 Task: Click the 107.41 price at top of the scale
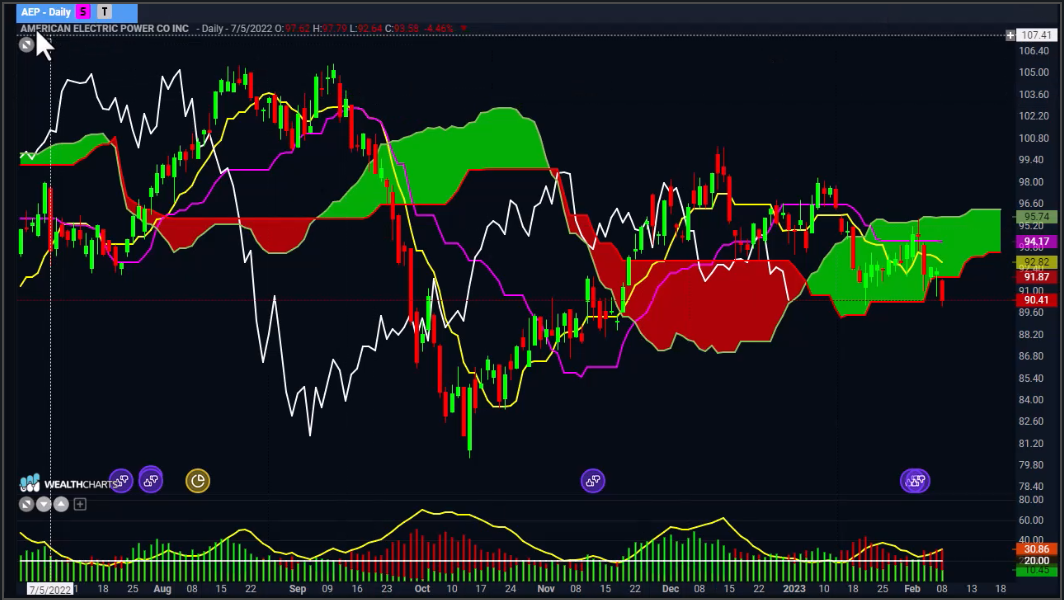(x=1036, y=35)
